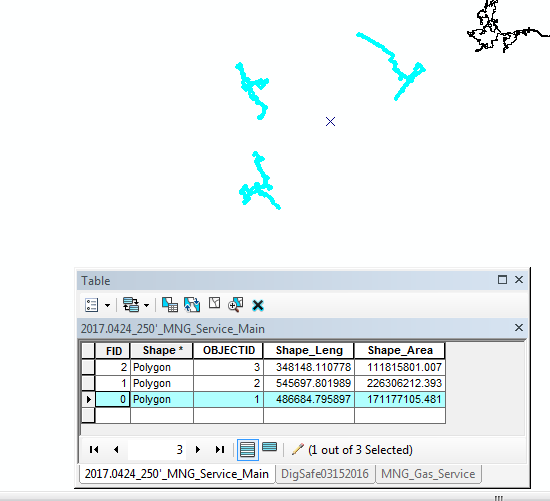Switch to 2017.0424_250'_MNG_Service_Main tab

pyautogui.click(x=177, y=474)
